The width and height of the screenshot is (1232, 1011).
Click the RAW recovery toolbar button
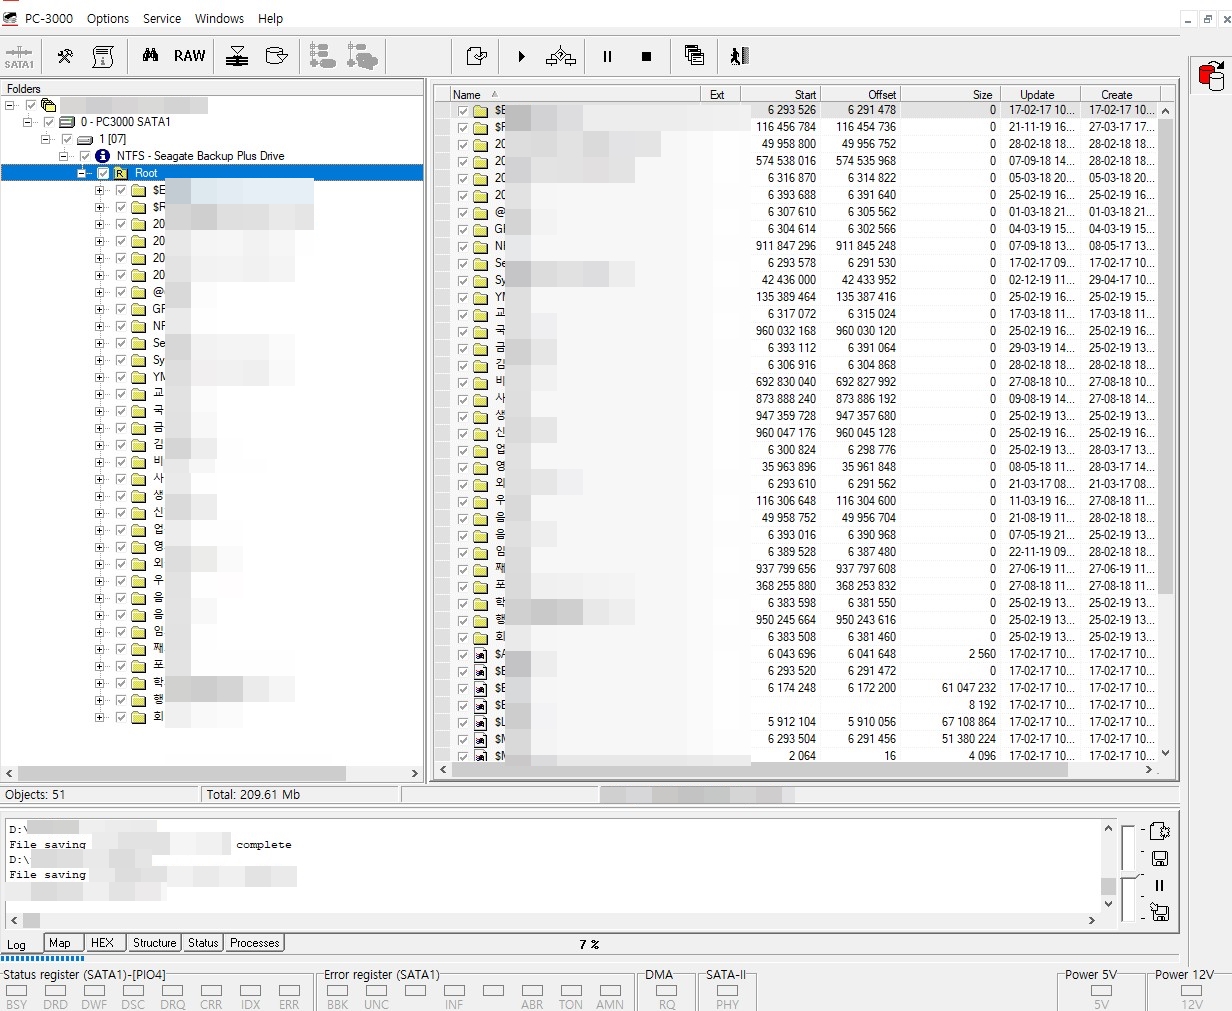coord(189,56)
